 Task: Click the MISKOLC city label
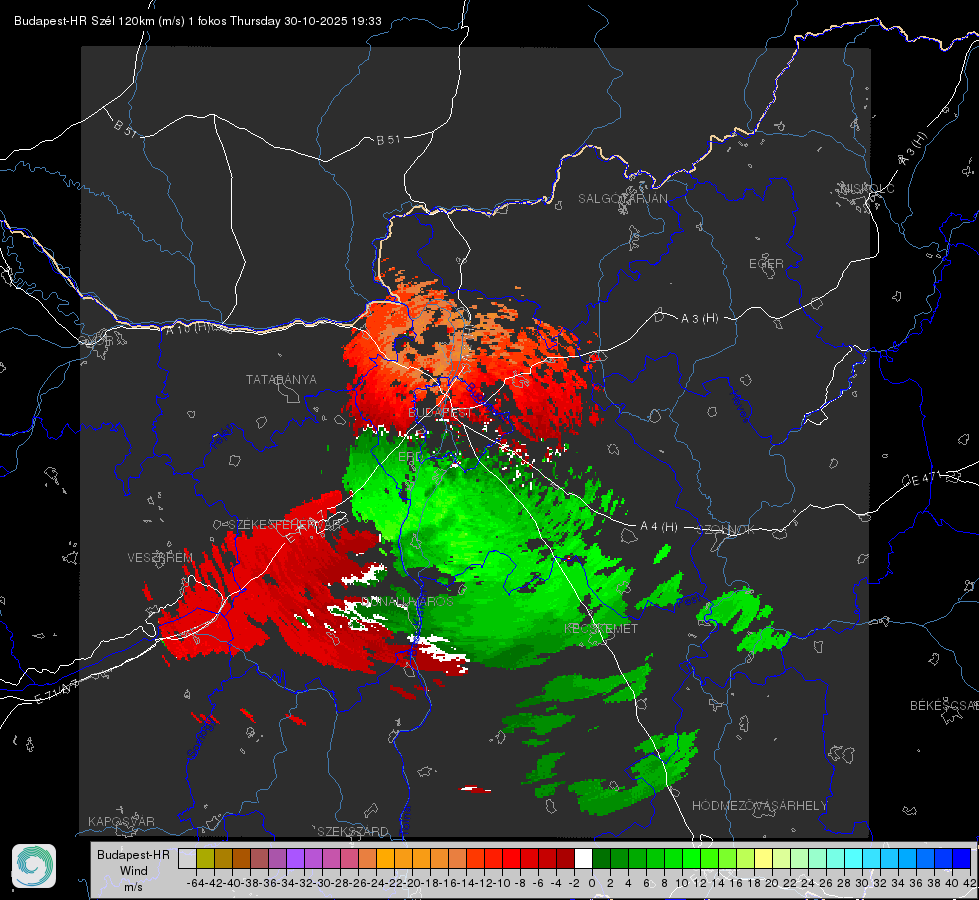point(867,188)
